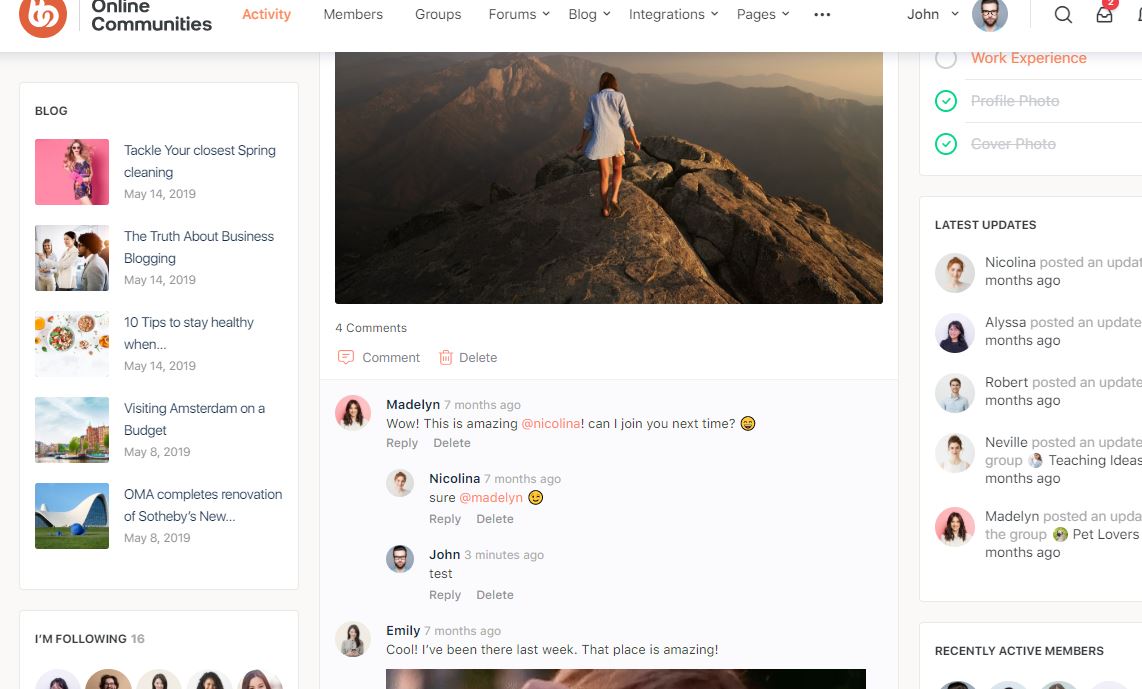Go to the Groups nav item
Screen dimensions: 1142x689
click(x=438, y=15)
